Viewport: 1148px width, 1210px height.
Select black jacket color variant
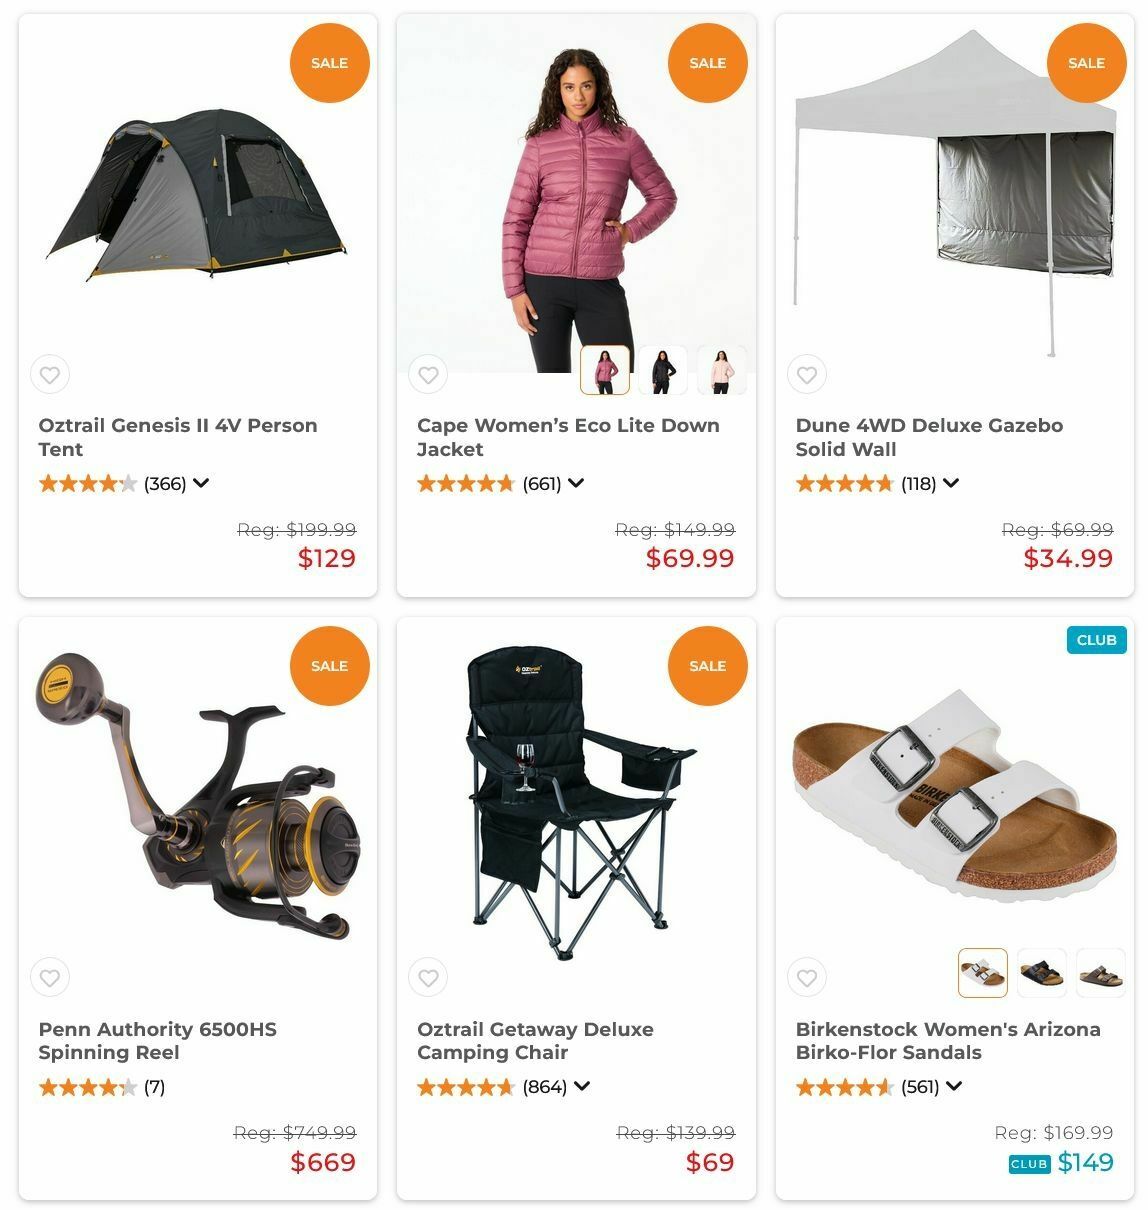click(x=663, y=371)
